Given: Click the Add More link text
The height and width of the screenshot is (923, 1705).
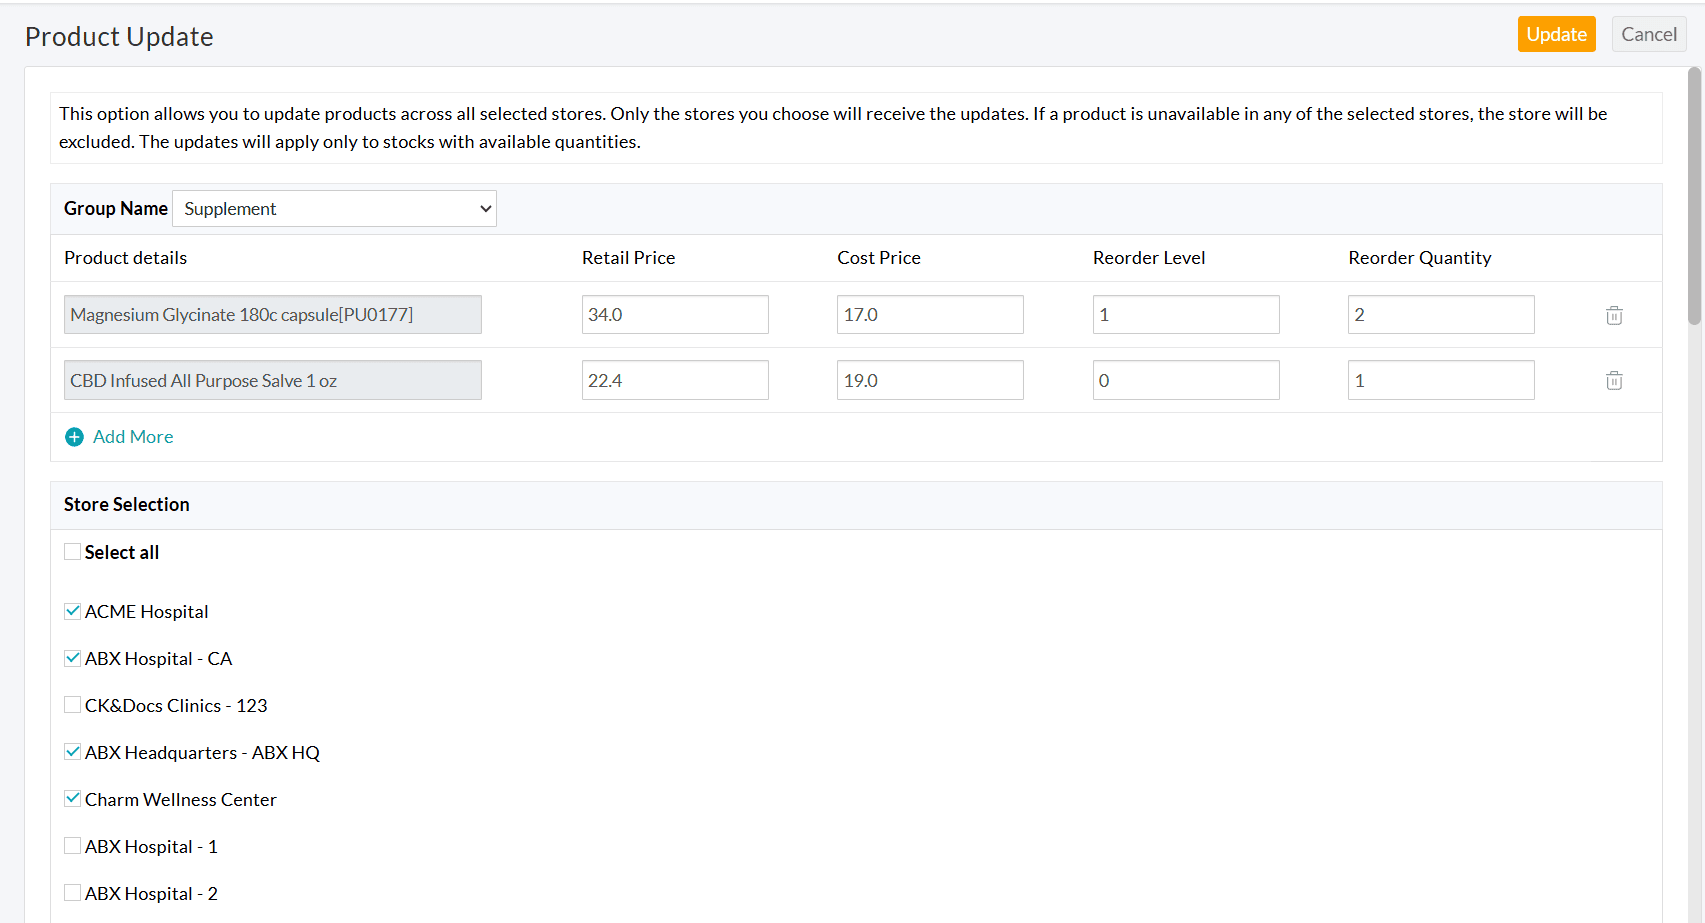Looking at the screenshot, I should point(133,437).
